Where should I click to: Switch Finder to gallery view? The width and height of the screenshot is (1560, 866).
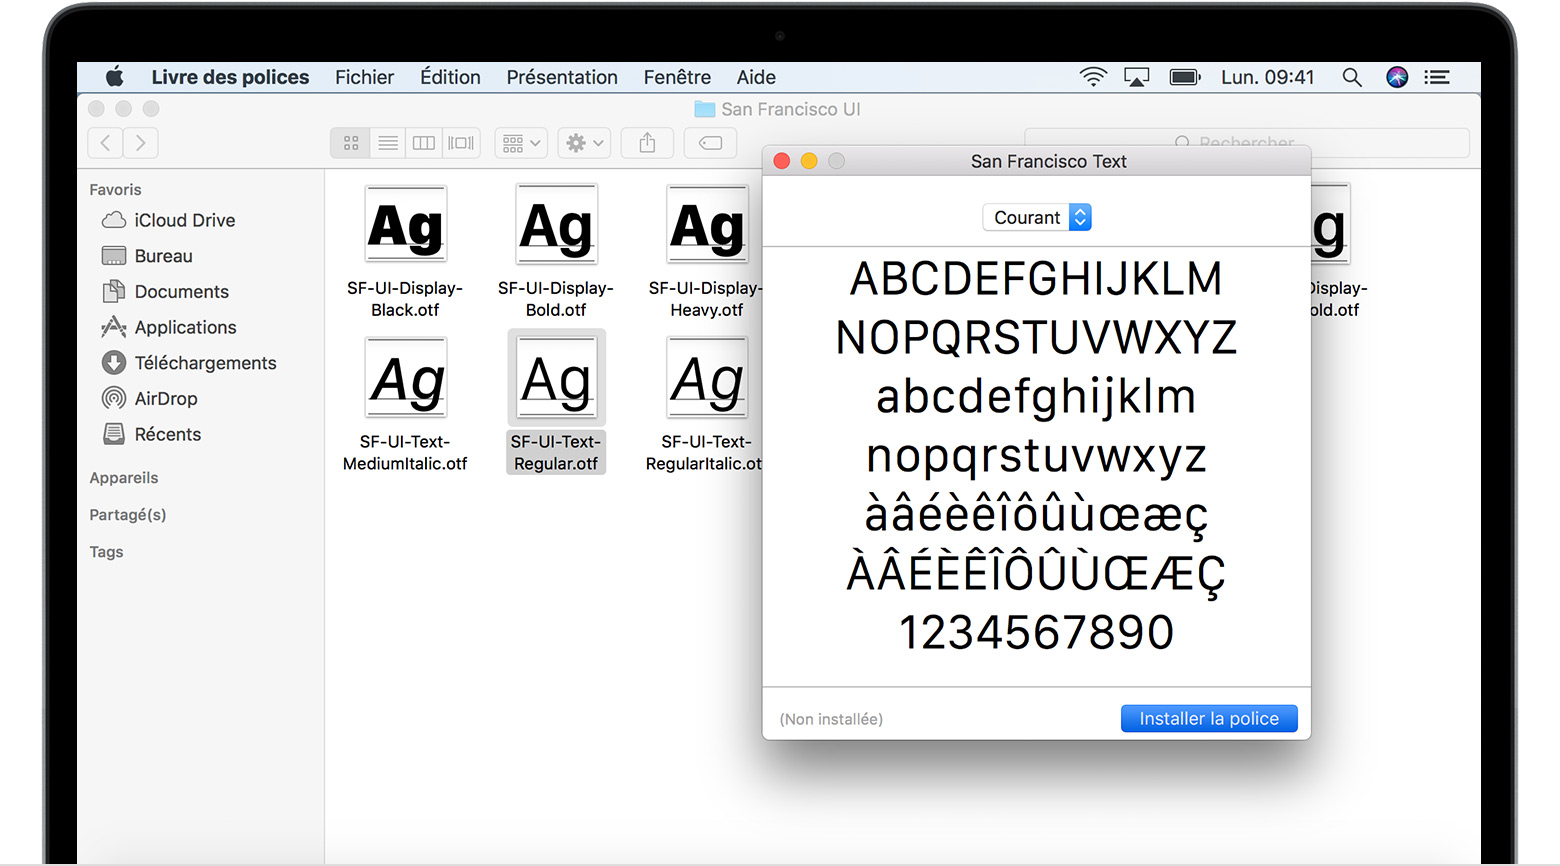point(461,143)
